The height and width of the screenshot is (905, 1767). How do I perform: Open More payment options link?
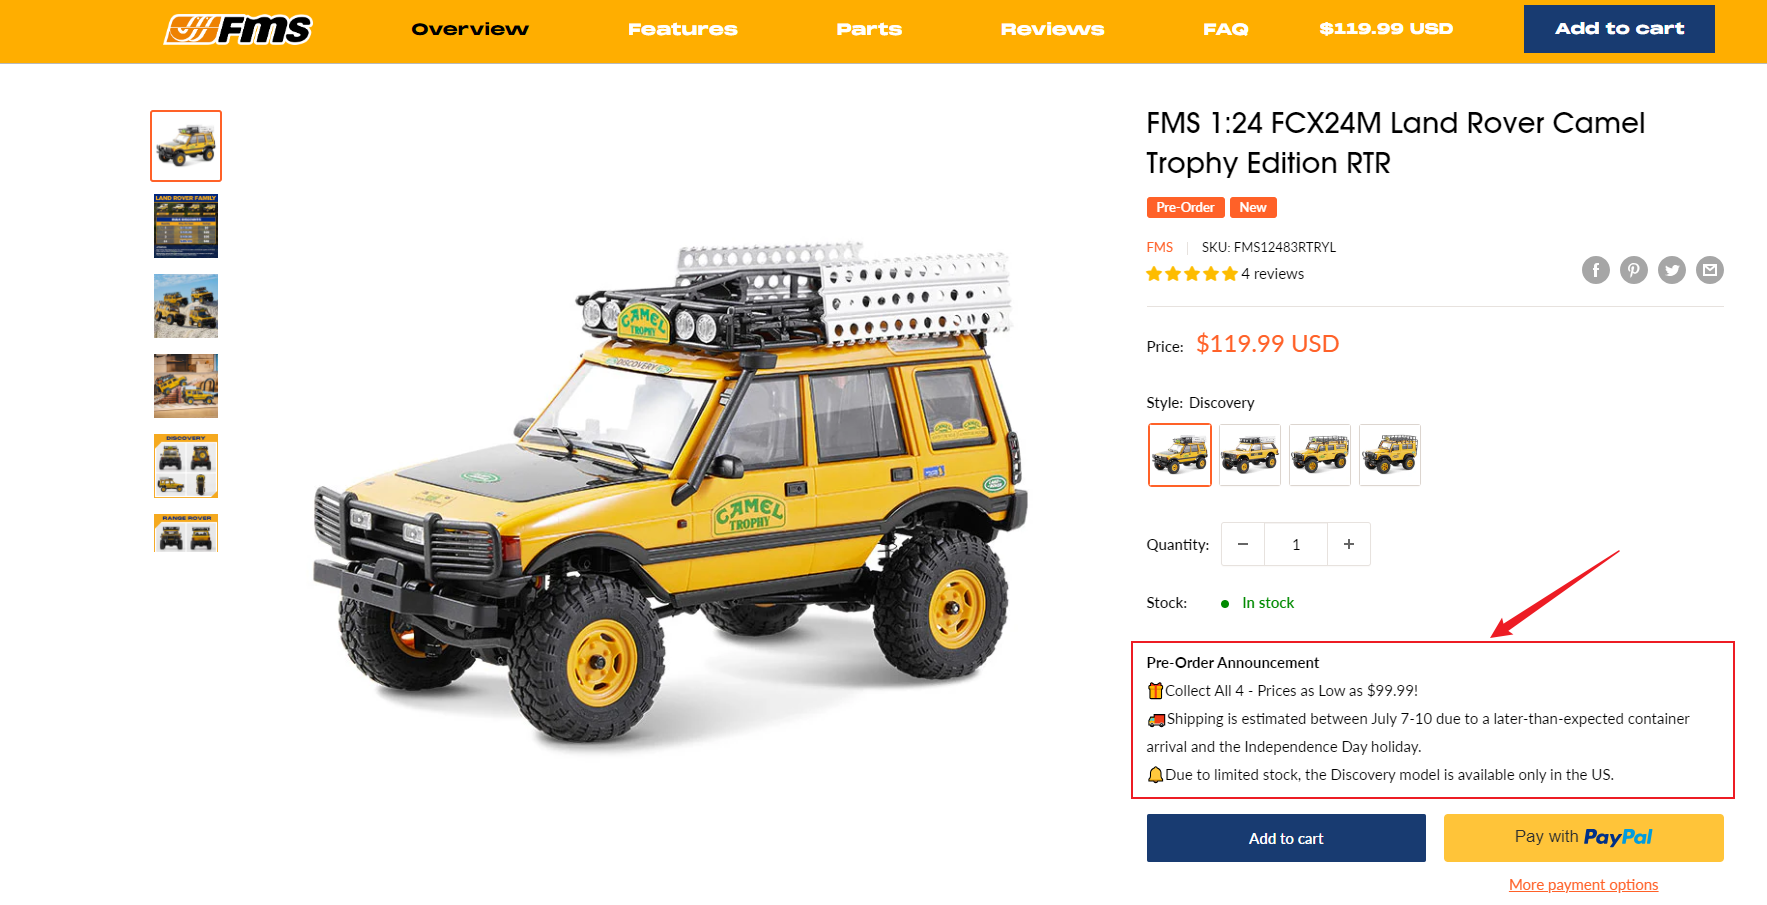click(1583, 885)
